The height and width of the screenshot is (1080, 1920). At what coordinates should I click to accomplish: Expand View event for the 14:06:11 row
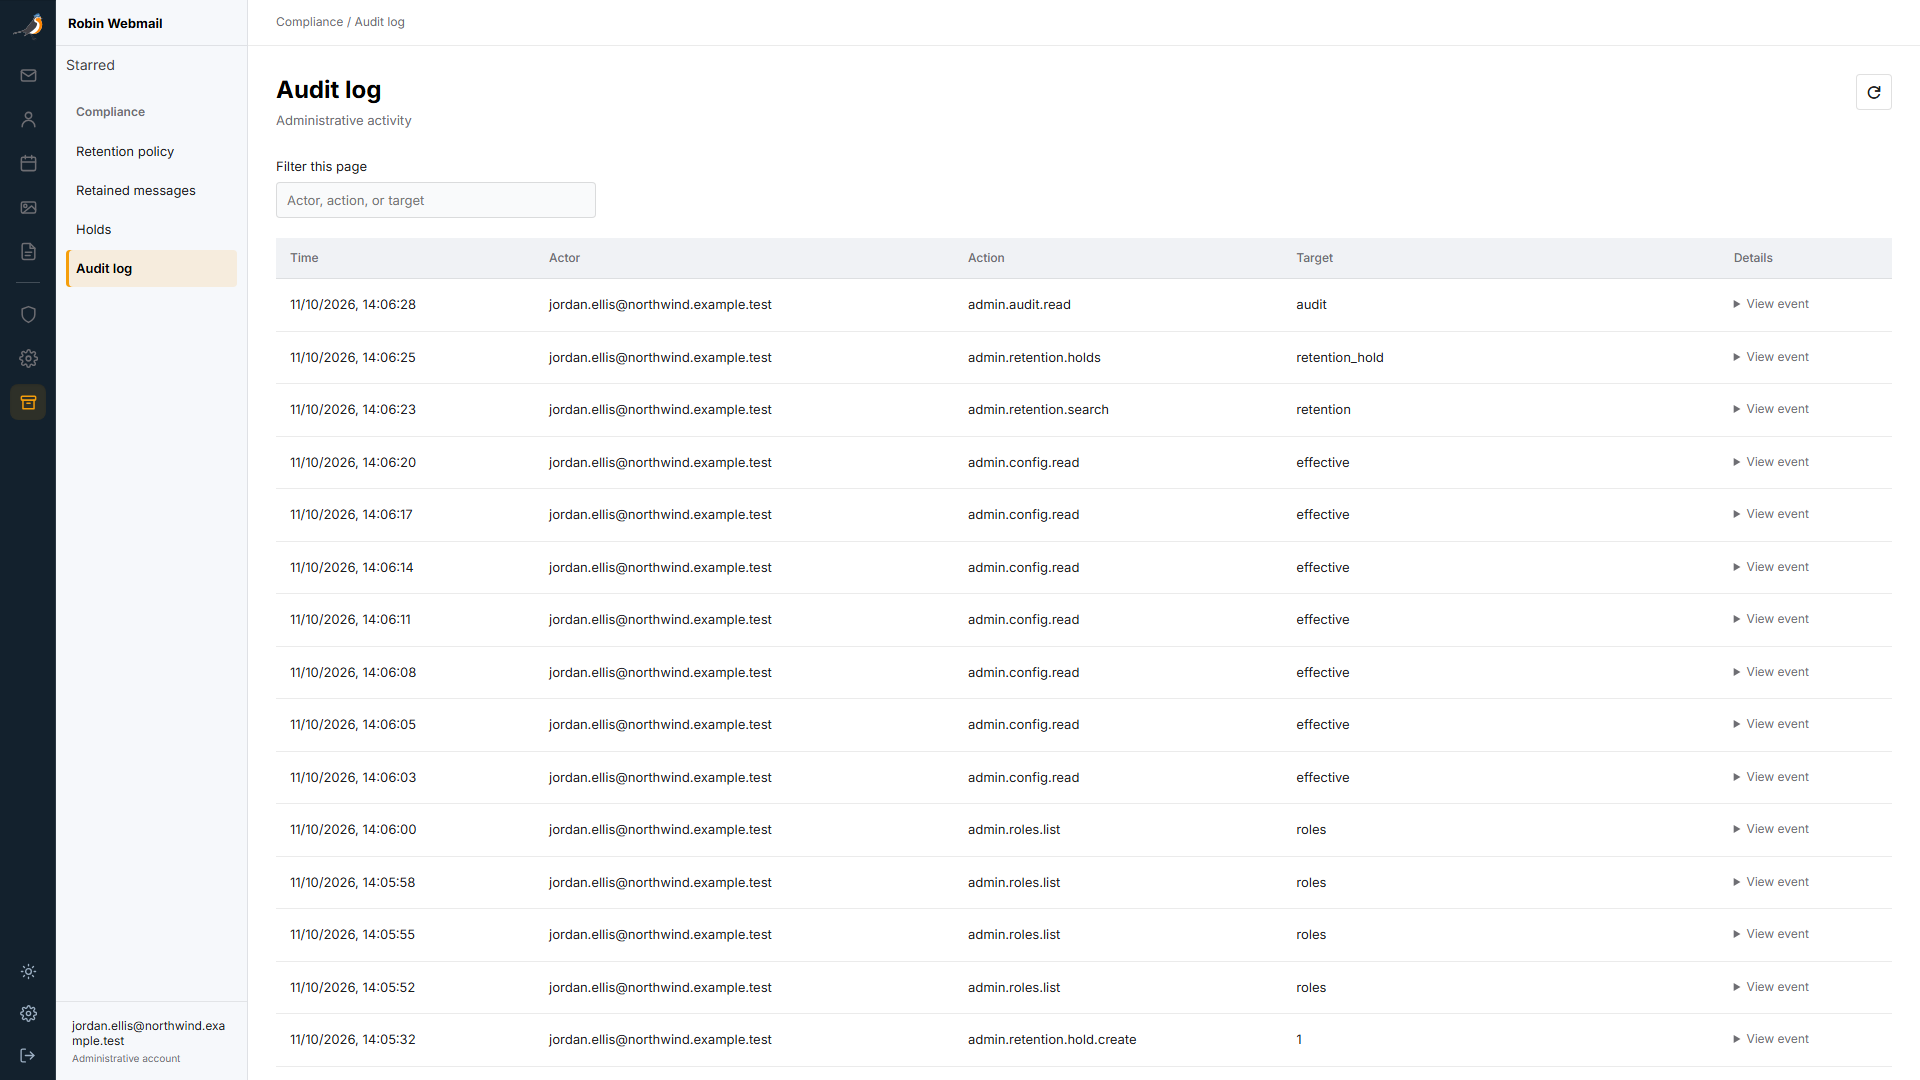(x=1771, y=619)
